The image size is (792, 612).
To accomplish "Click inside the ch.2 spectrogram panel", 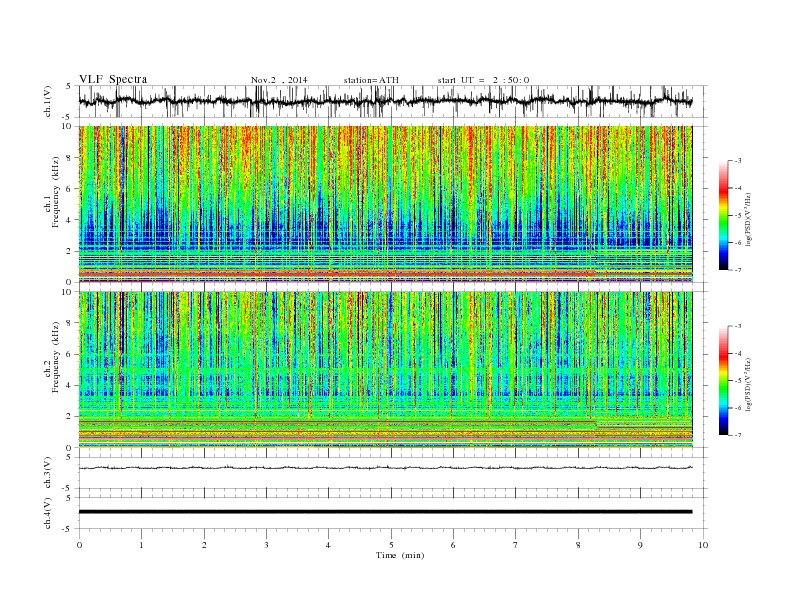I will (385, 370).
